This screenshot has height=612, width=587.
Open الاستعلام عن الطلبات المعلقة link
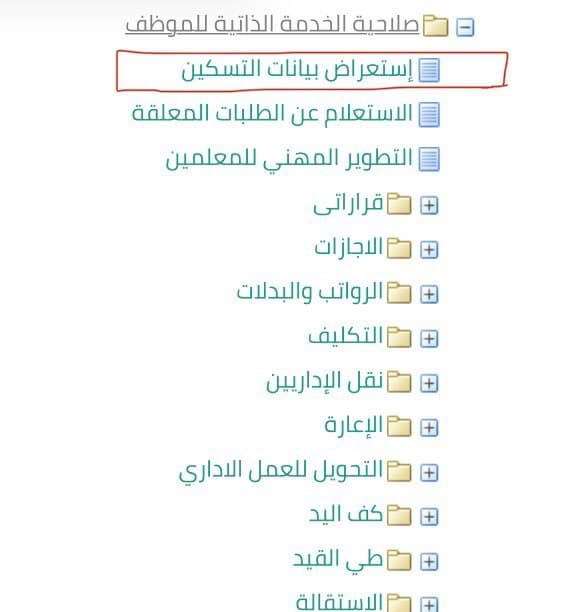coord(272,114)
